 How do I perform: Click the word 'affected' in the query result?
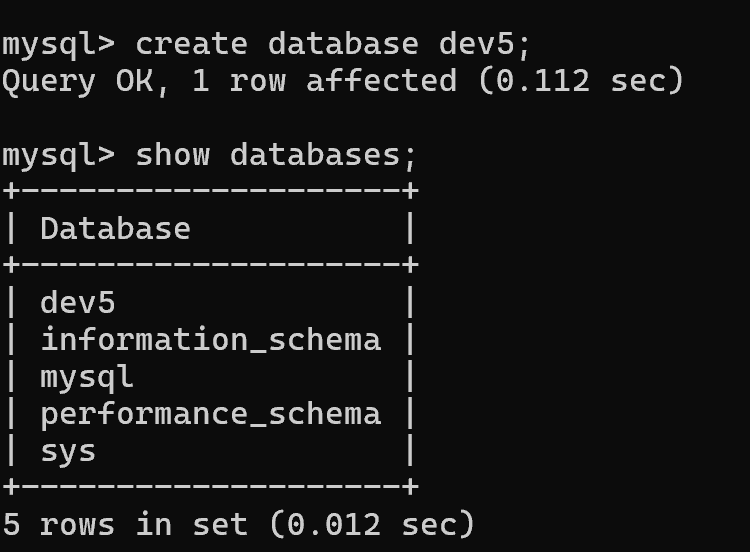click(382, 80)
